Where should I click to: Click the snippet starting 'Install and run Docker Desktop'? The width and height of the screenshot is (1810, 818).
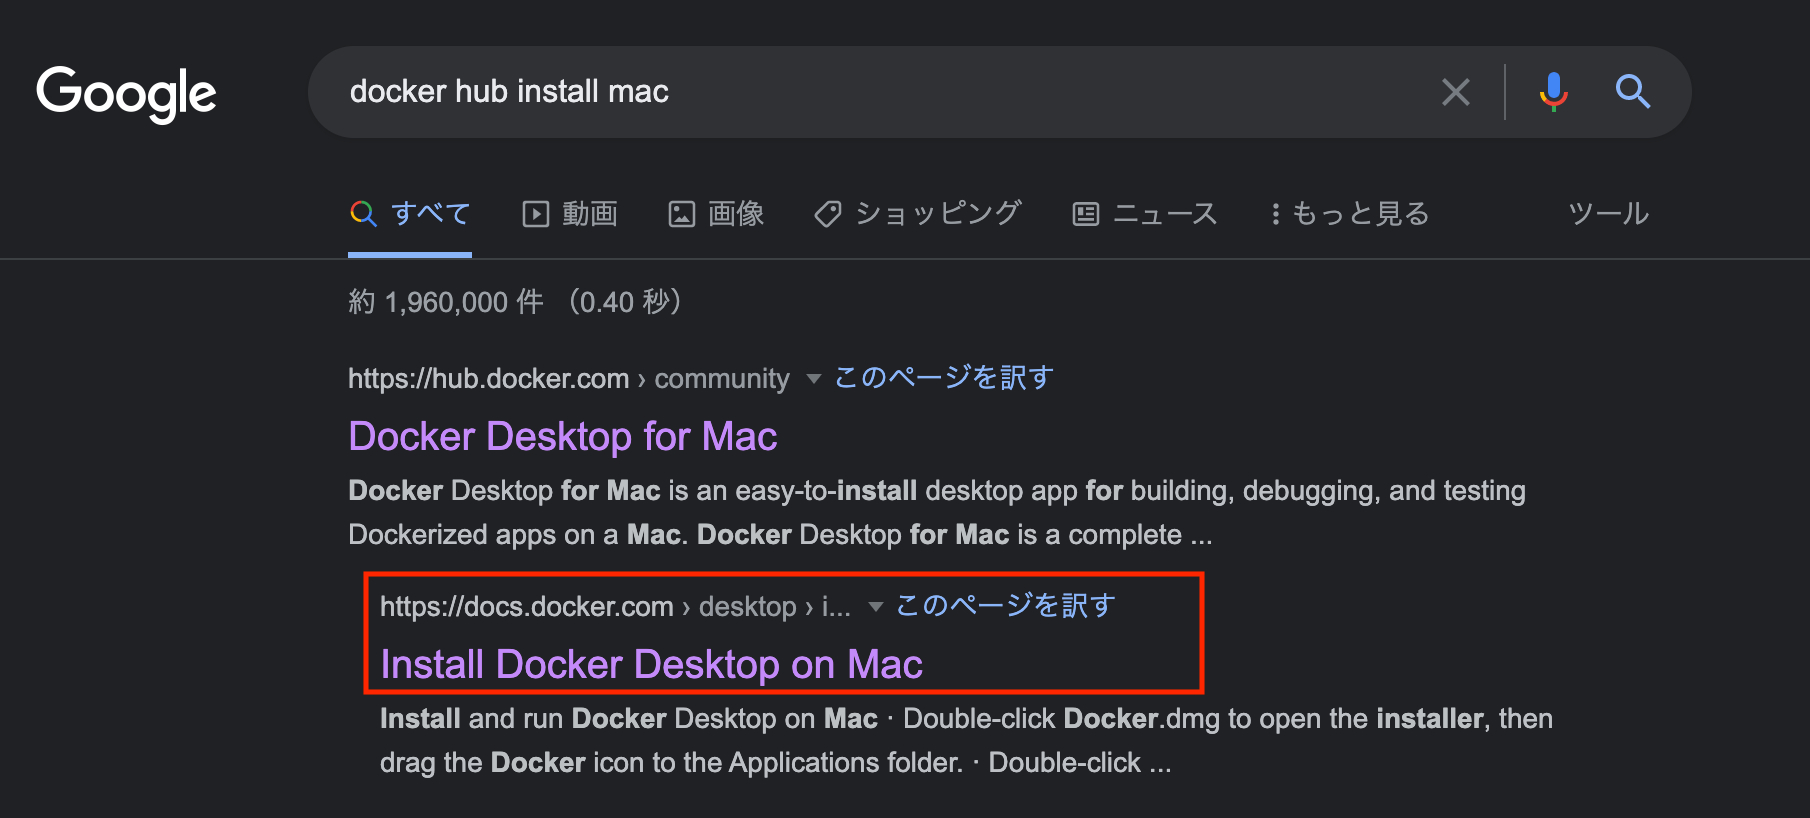966,741
